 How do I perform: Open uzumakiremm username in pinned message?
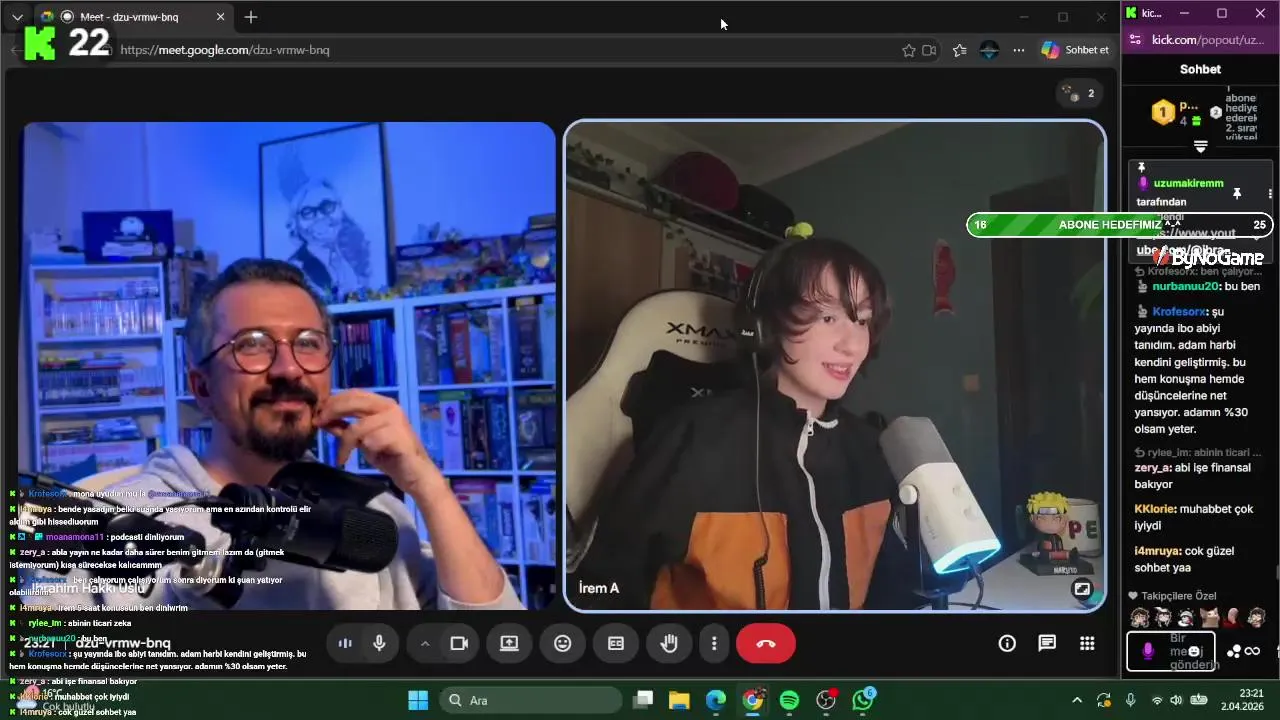coord(1188,184)
